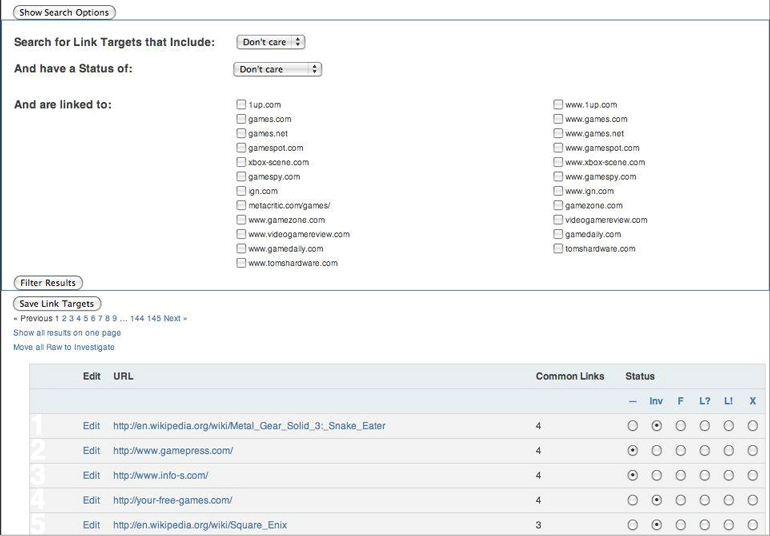
Task: Sort by the L! status column header
Action: tap(728, 401)
